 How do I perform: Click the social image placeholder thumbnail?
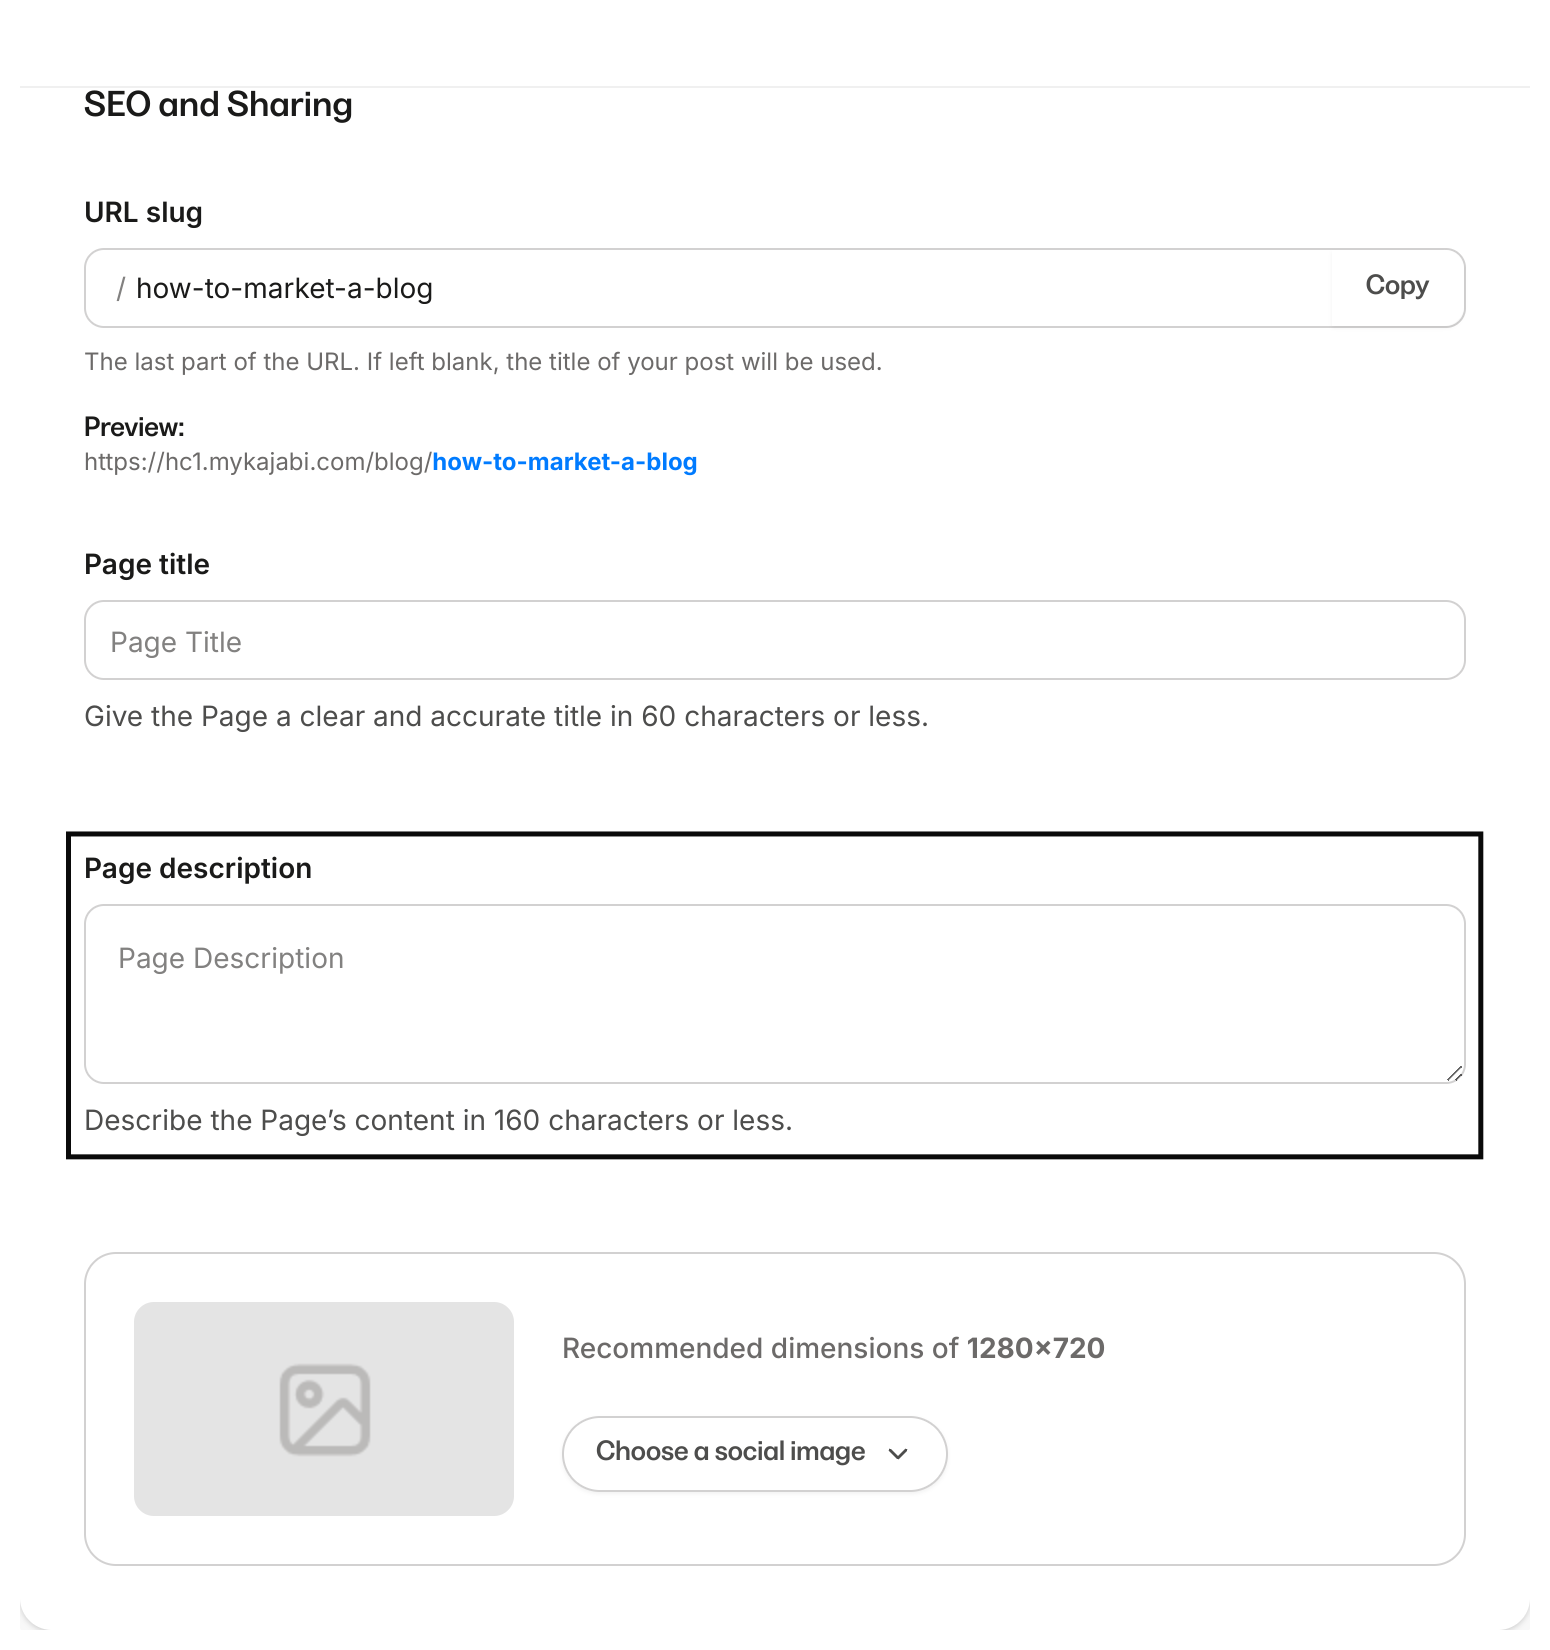[x=324, y=1409]
